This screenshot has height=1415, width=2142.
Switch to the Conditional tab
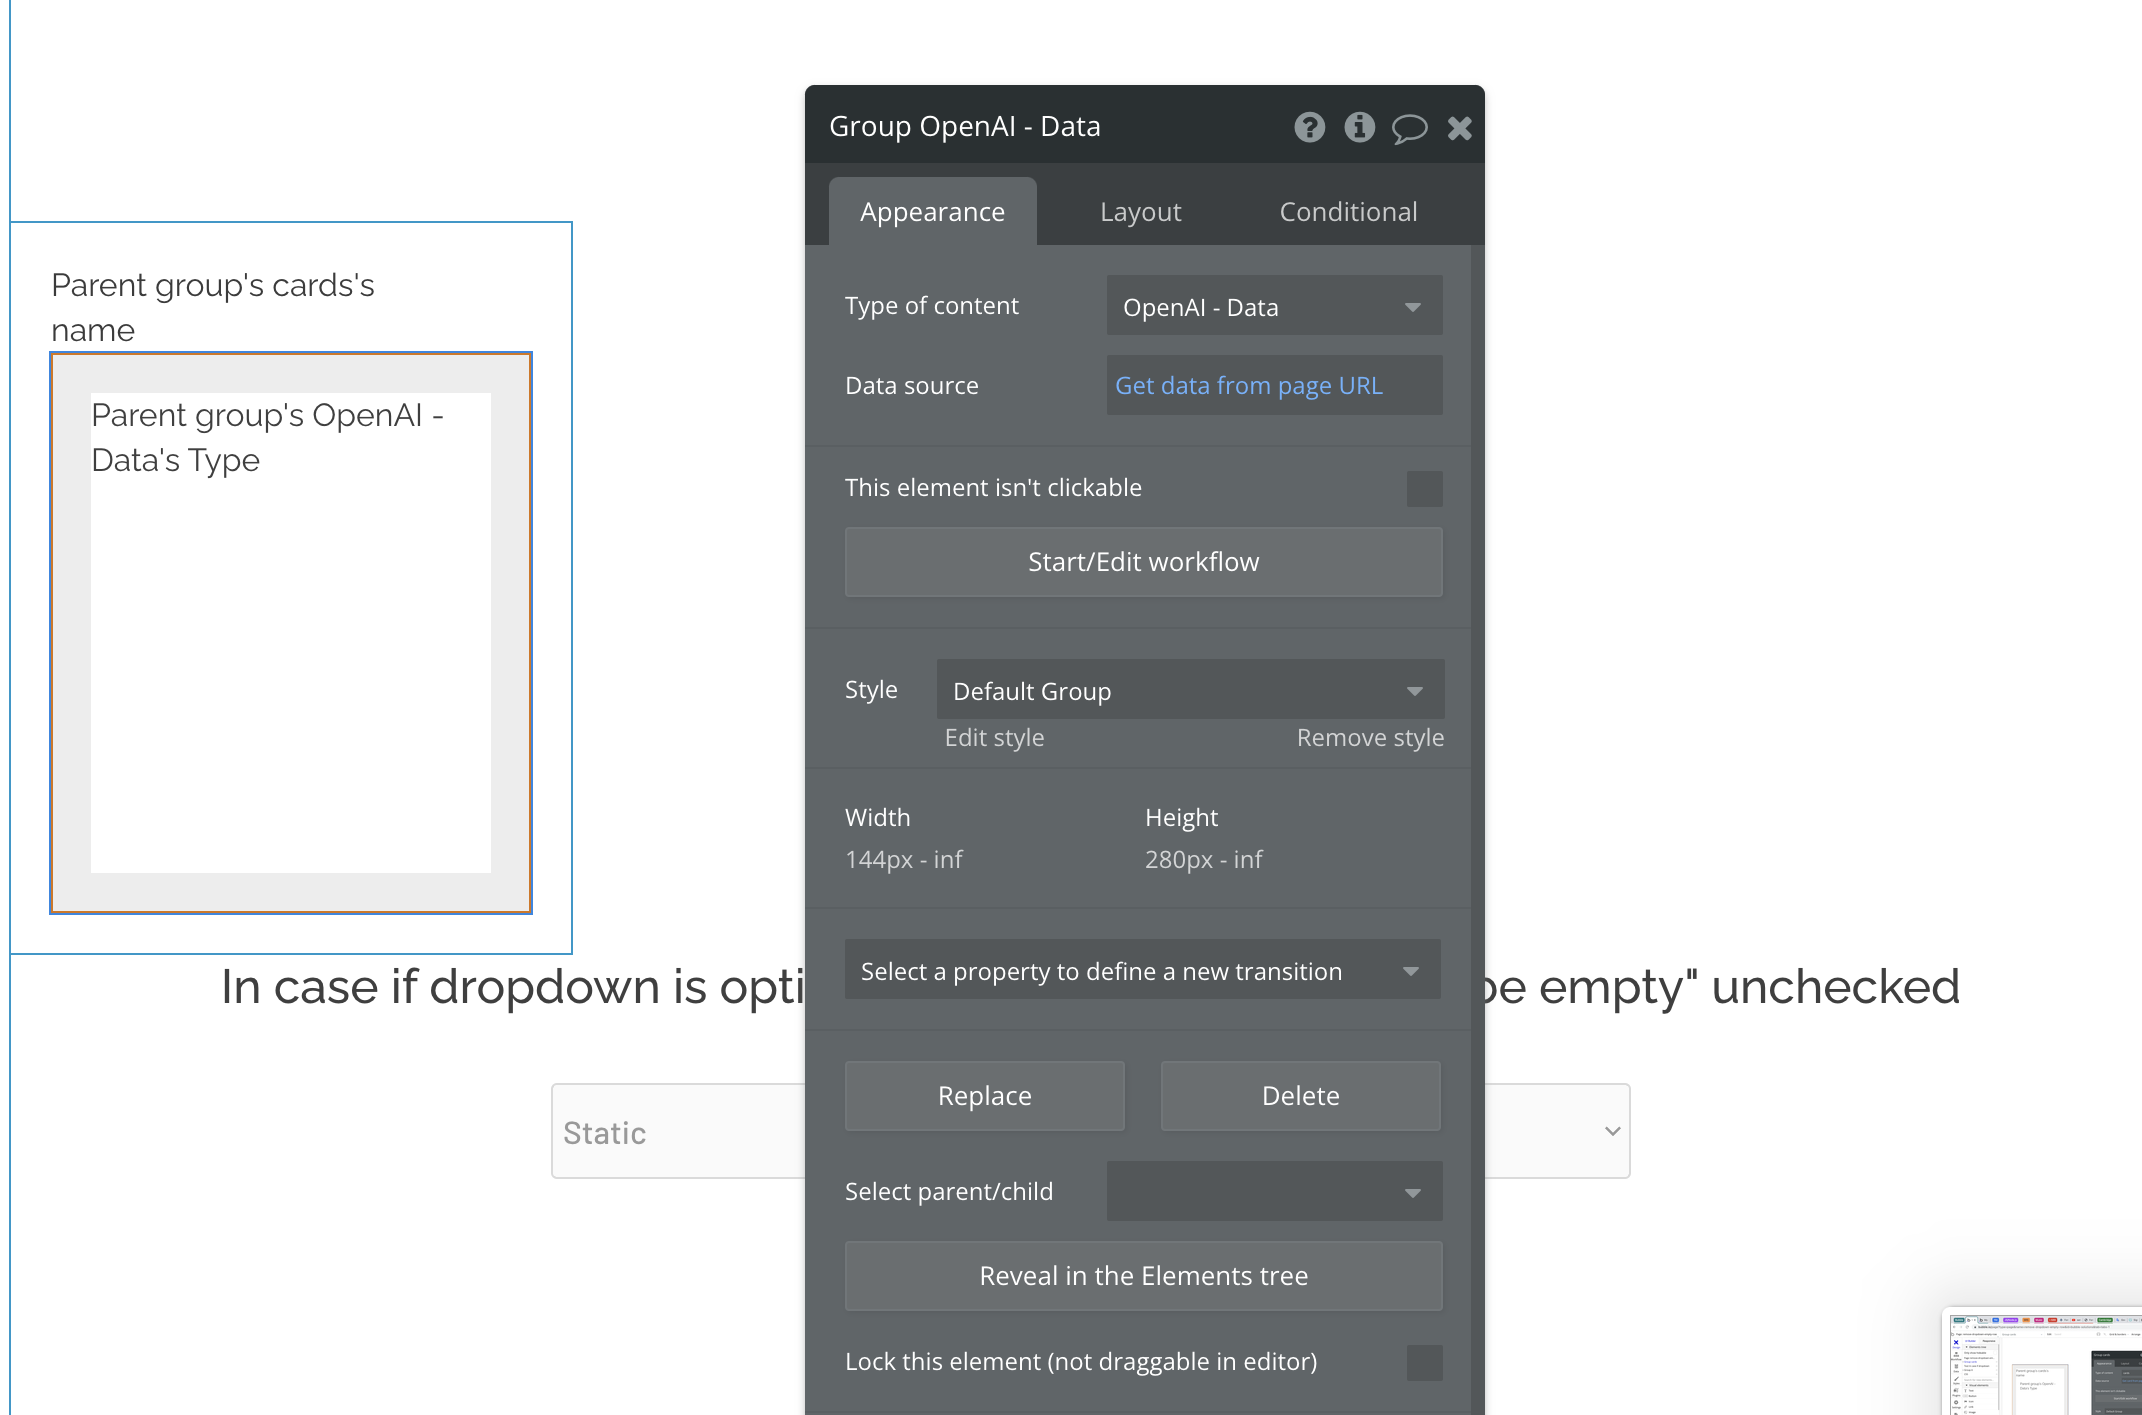[x=1348, y=212]
